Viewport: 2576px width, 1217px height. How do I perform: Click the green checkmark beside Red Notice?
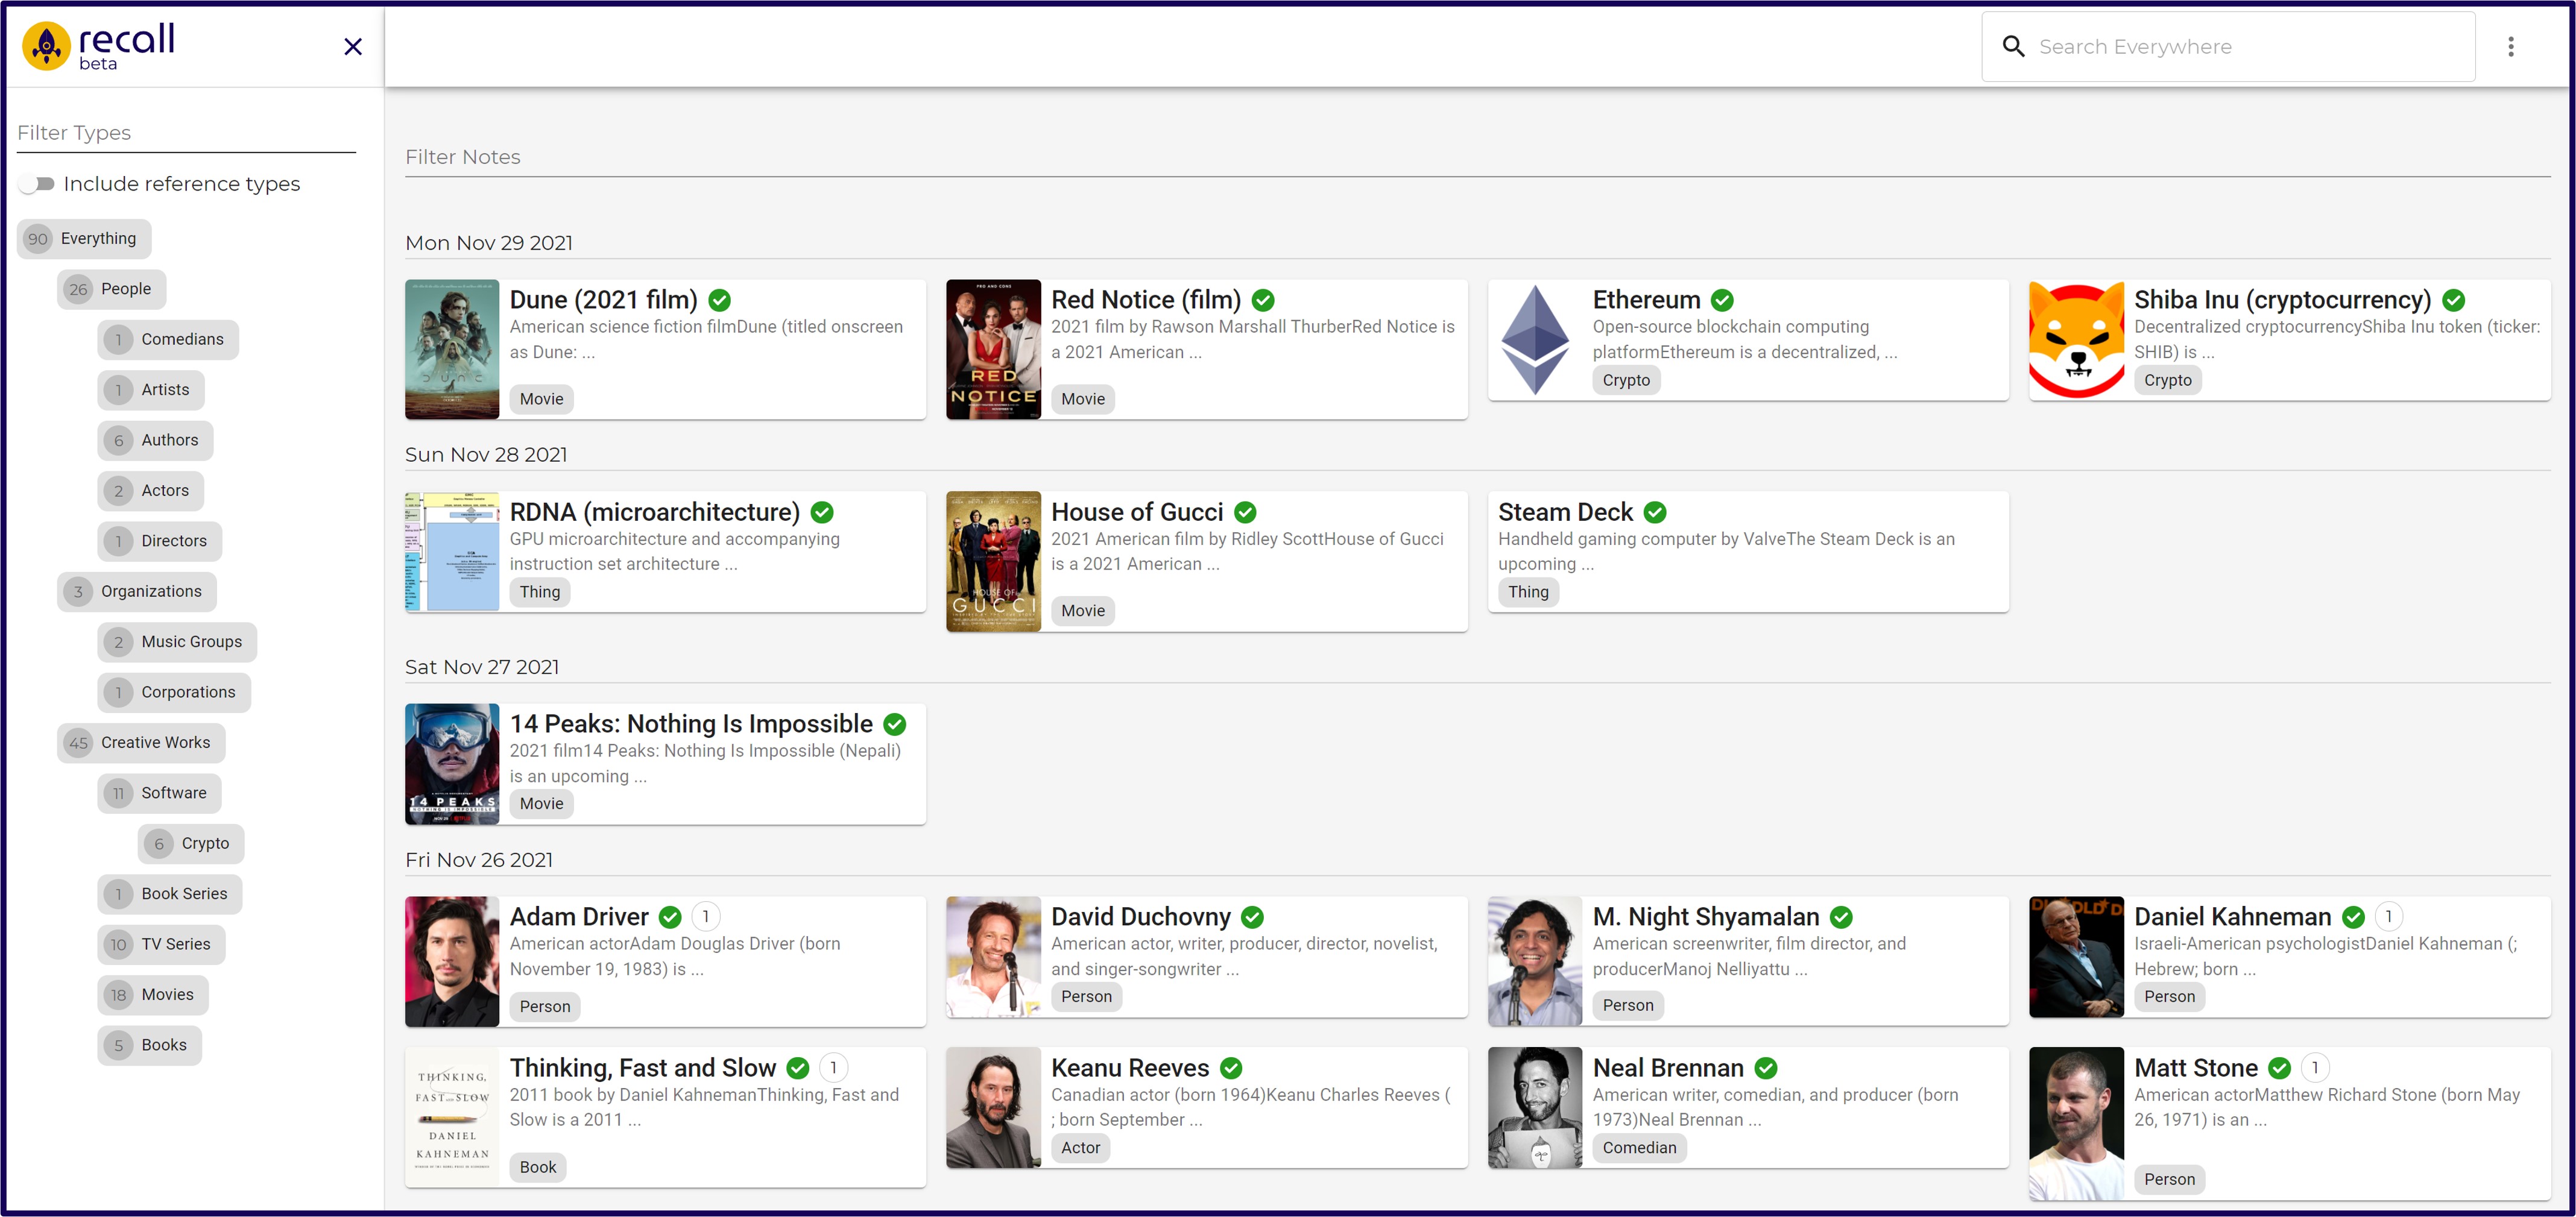click(1263, 300)
